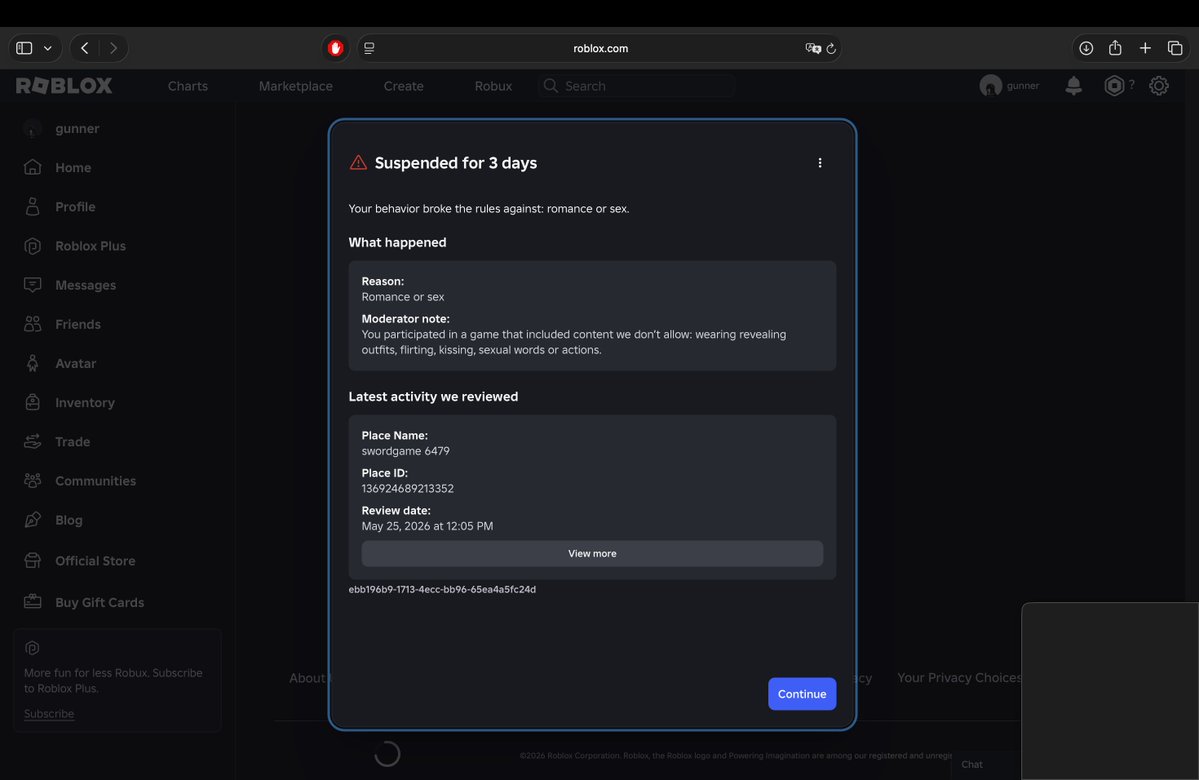Open notifications bell icon

point(1074,86)
